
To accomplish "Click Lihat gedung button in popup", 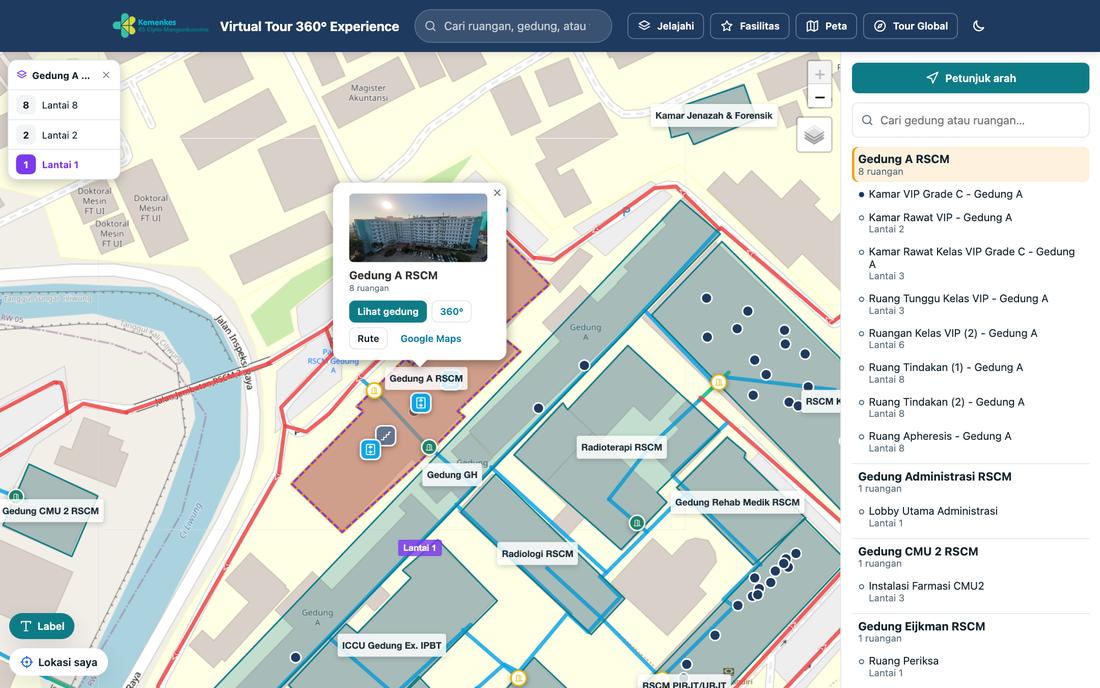I will coord(388,311).
